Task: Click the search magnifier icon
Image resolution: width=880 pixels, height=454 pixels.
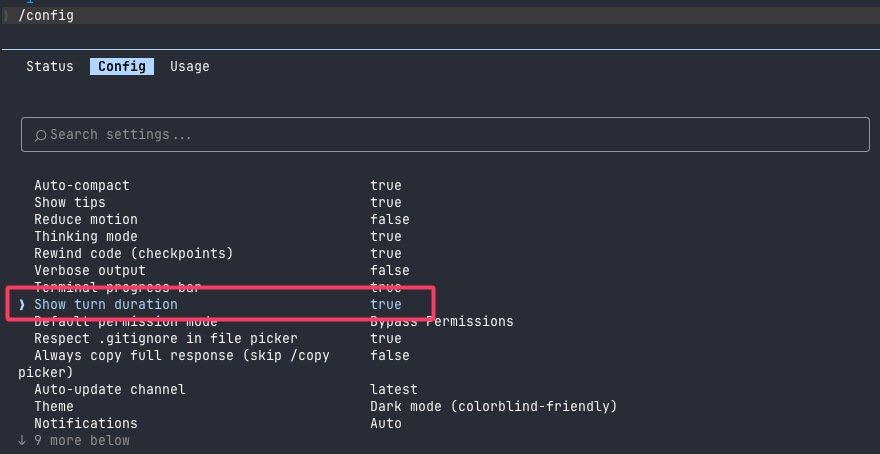Action: [40, 135]
